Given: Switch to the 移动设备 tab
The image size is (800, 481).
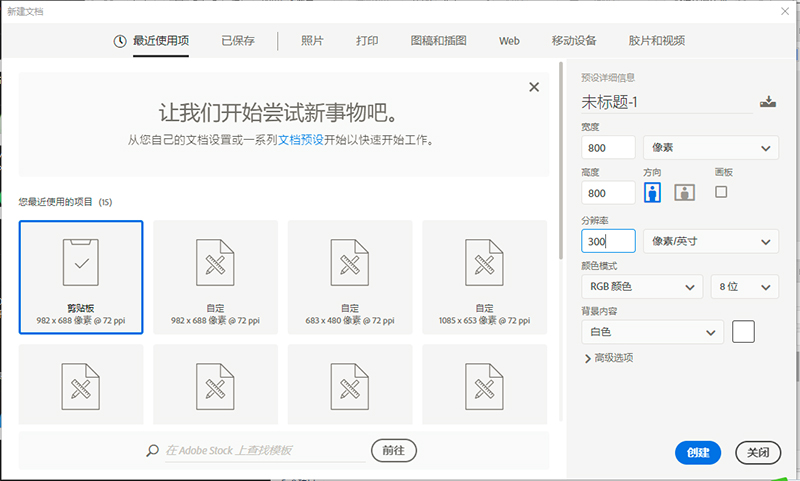Looking at the screenshot, I should (574, 41).
